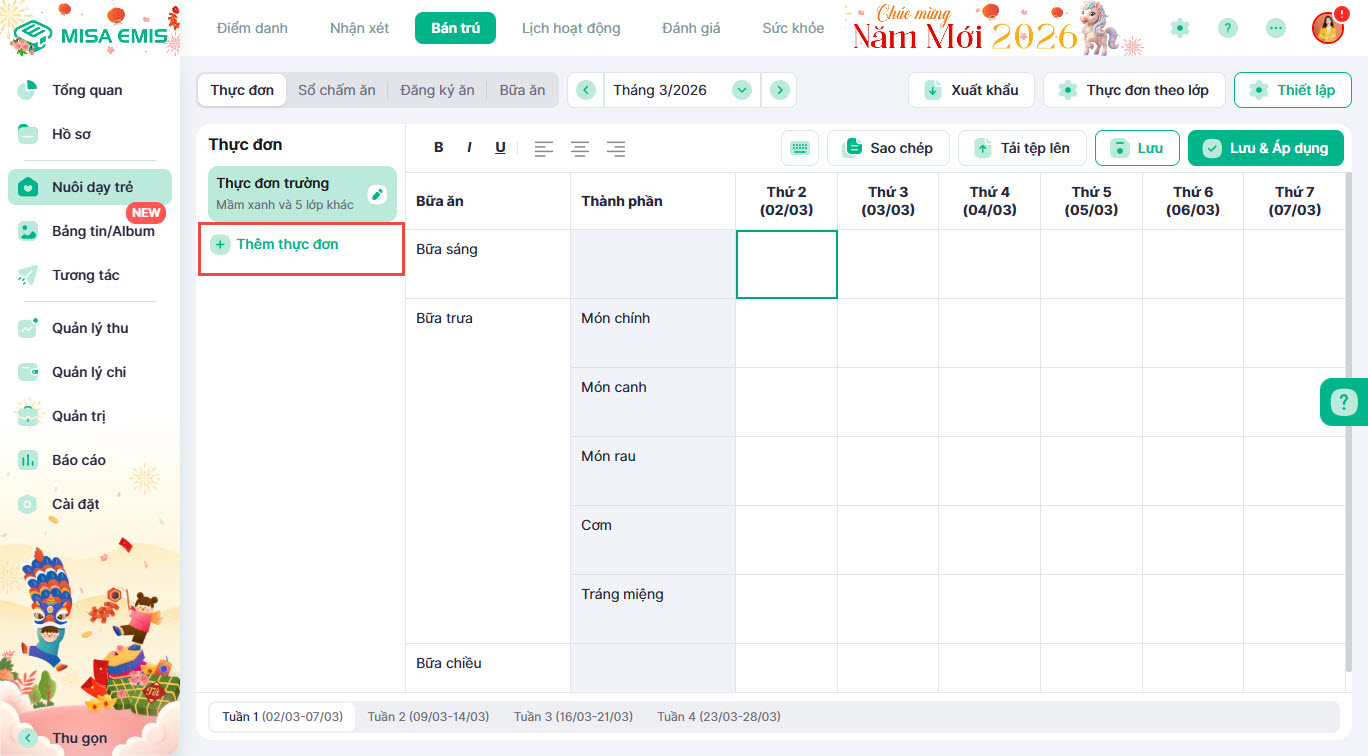
Task: Expand the Tháng 3/2026 month dropdown
Action: click(741, 90)
